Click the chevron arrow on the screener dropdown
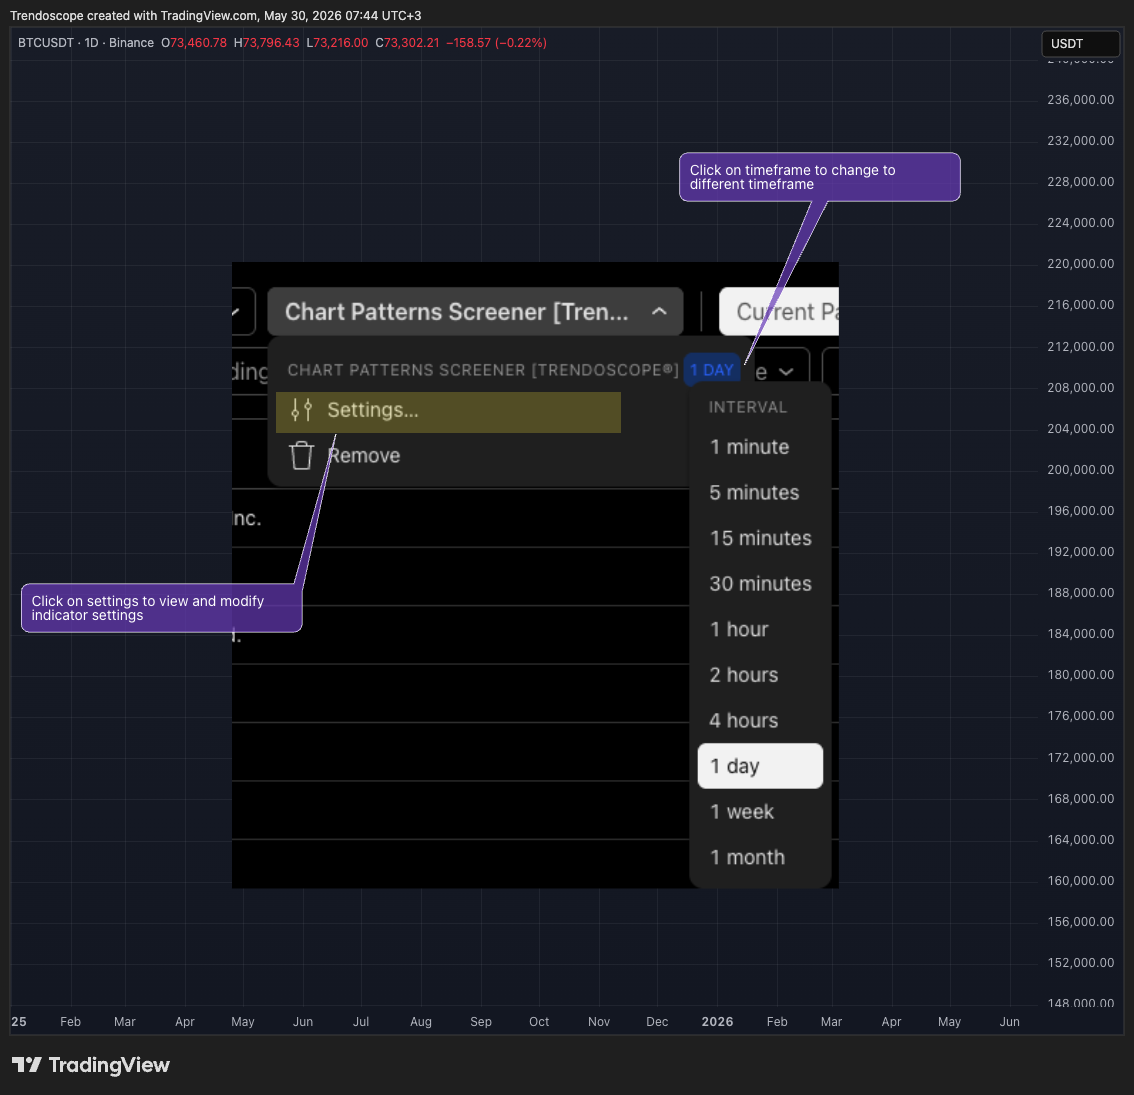The height and width of the screenshot is (1095, 1134). point(659,312)
